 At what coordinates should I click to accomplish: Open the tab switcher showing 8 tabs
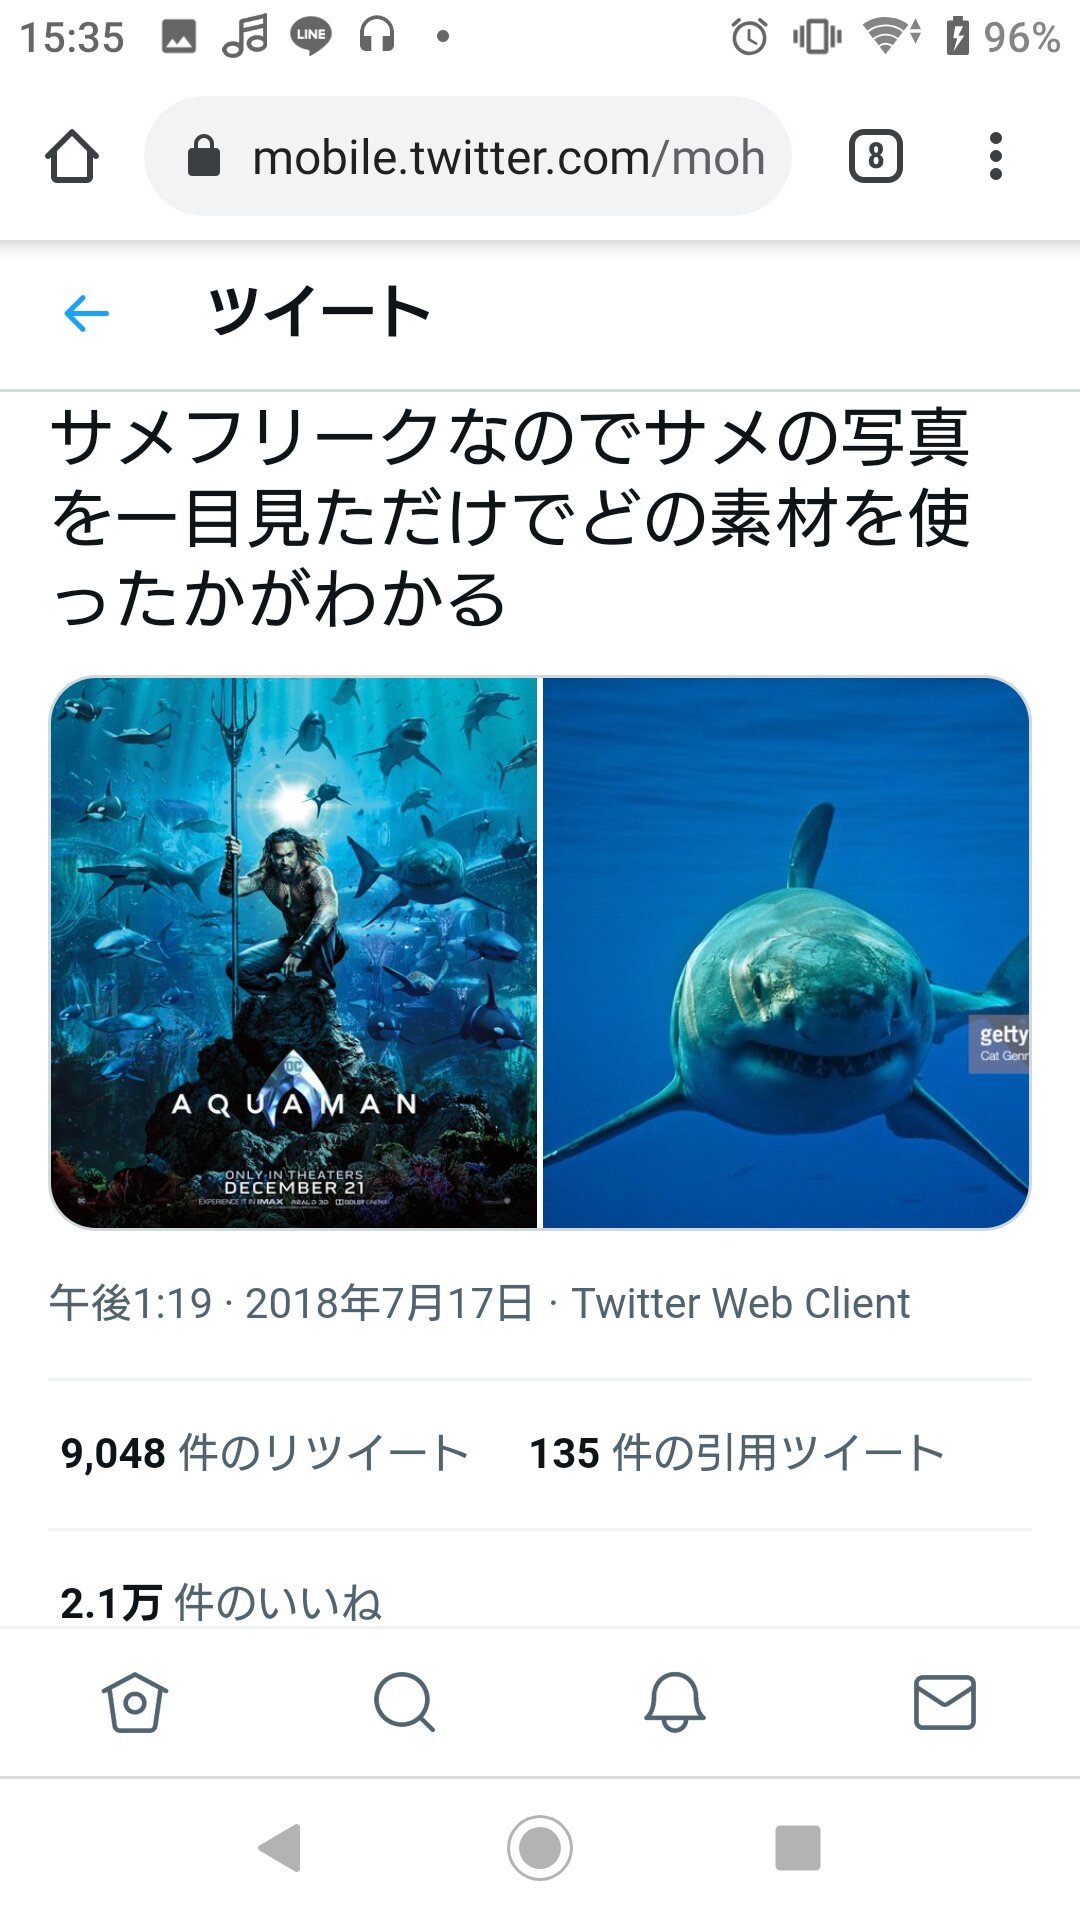(875, 156)
